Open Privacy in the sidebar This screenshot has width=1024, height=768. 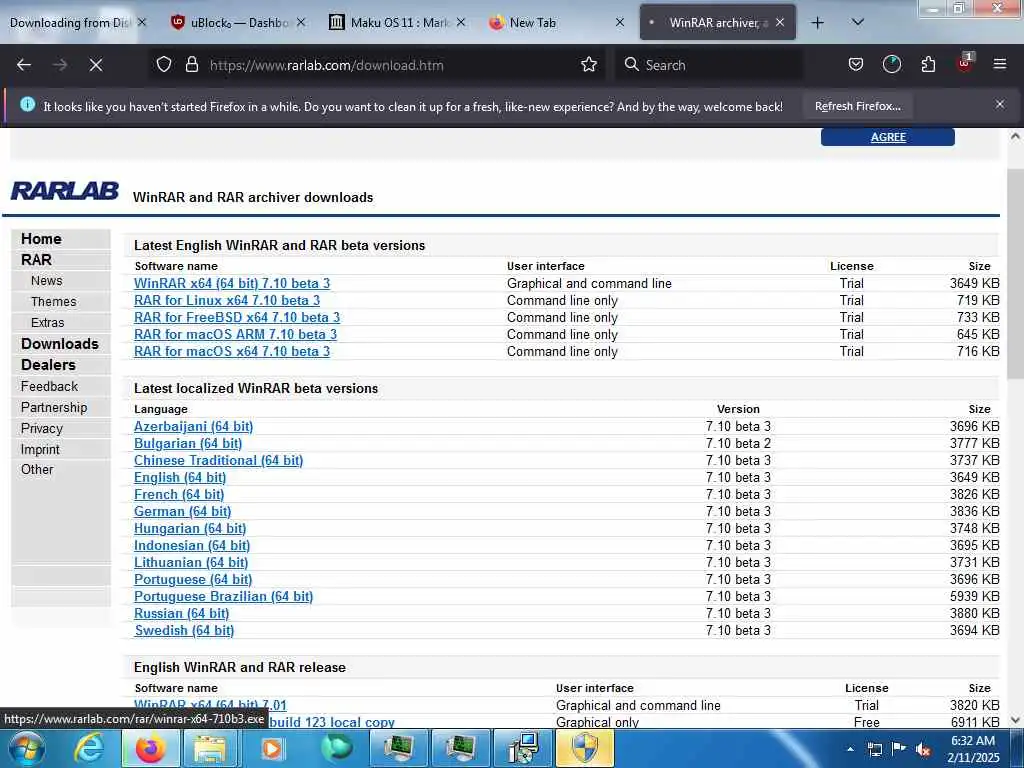[x=42, y=428]
